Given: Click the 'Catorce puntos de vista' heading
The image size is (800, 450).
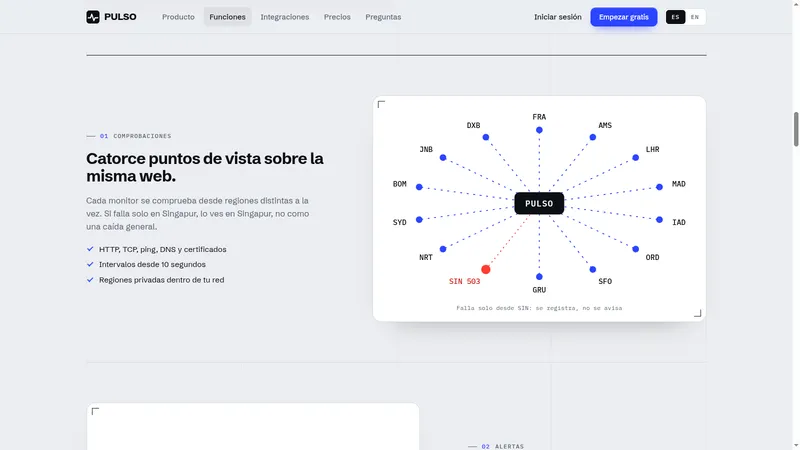Looking at the screenshot, I should 205,167.
